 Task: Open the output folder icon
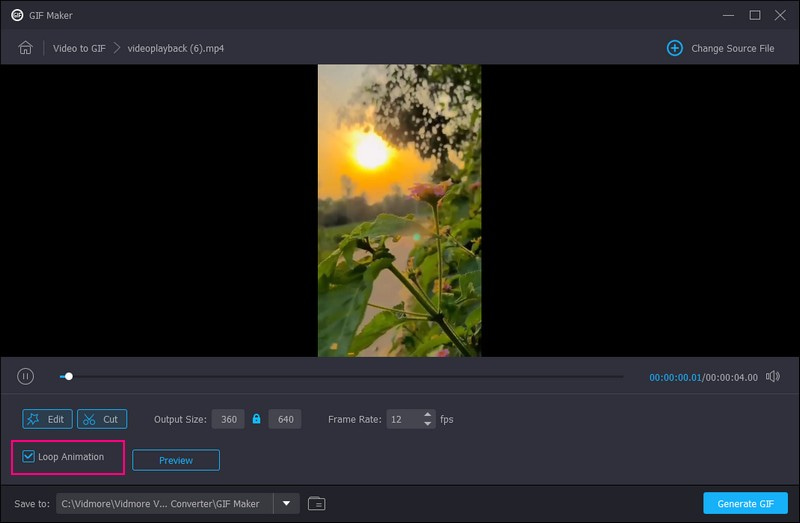point(317,503)
